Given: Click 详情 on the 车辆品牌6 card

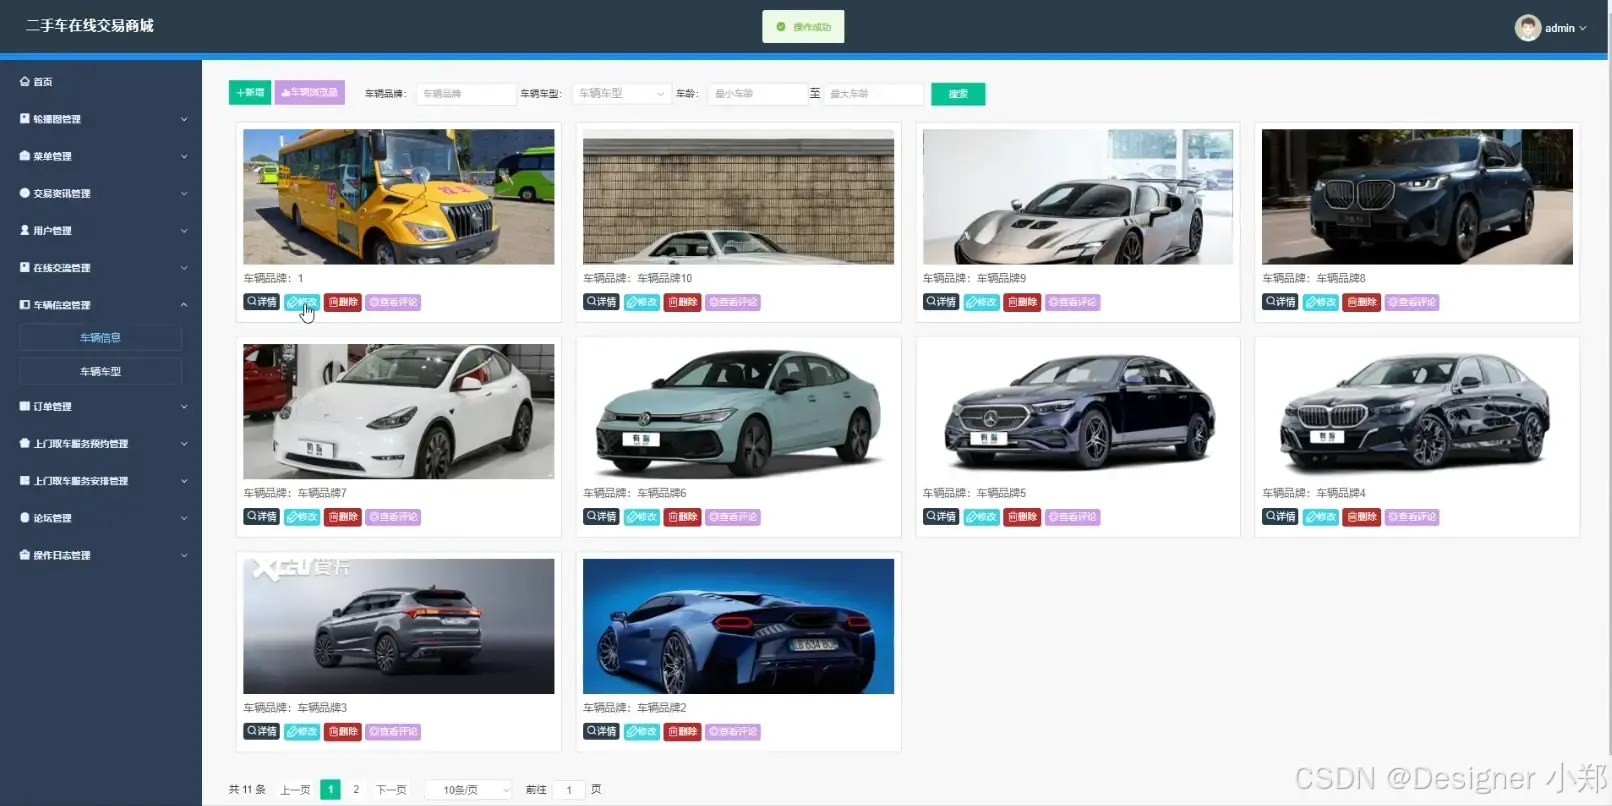Looking at the screenshot, I should click(601, 517).
